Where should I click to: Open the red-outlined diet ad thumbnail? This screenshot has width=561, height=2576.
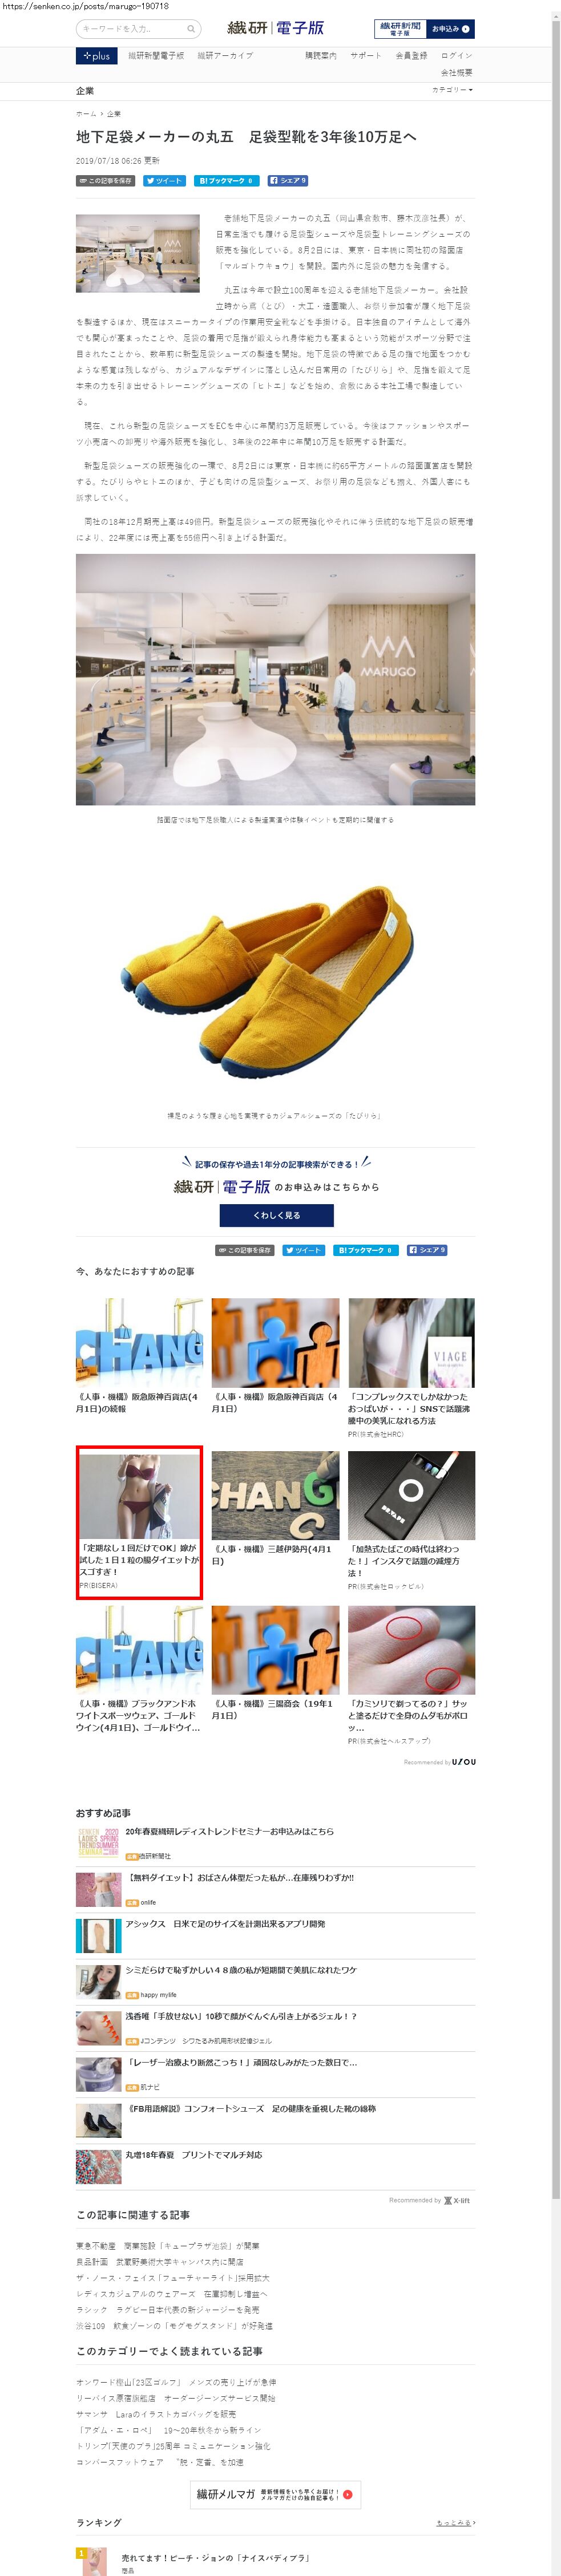click(139, 1496)
